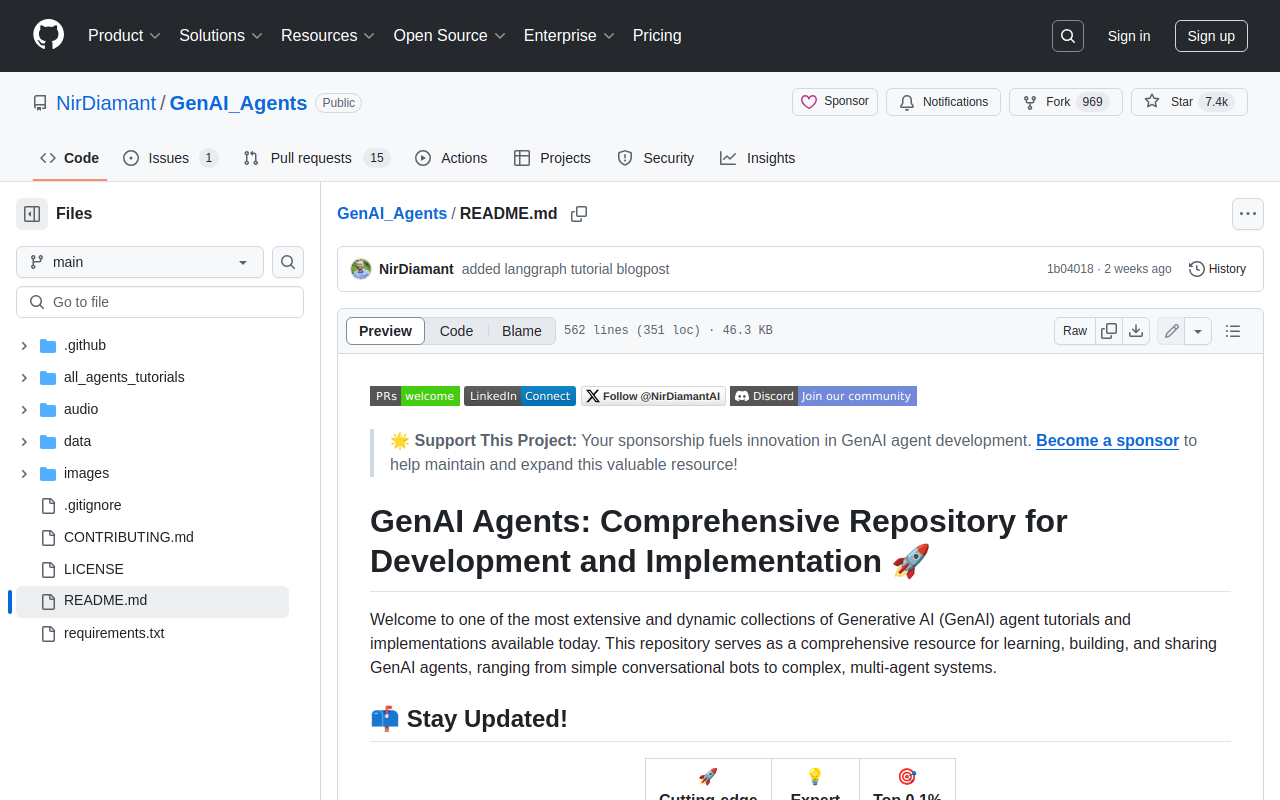1280x800 pixels.
Task: Open the GitHub home logo
Action: [x=48, y=35]
